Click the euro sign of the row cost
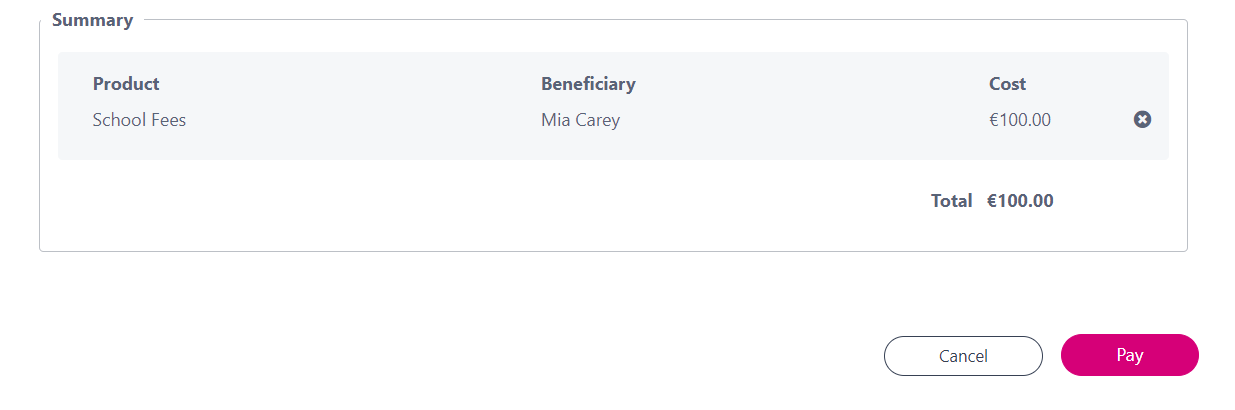 tap(994, 120)
